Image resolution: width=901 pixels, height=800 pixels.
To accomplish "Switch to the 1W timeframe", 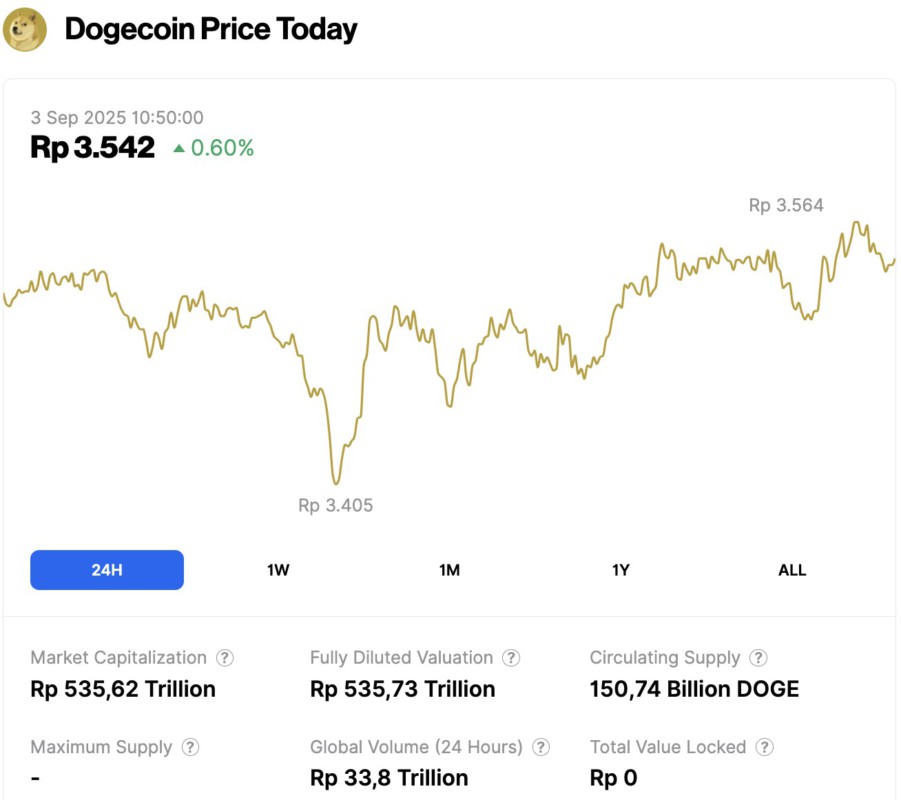I will pyautogui.click(x=276, y=569).
